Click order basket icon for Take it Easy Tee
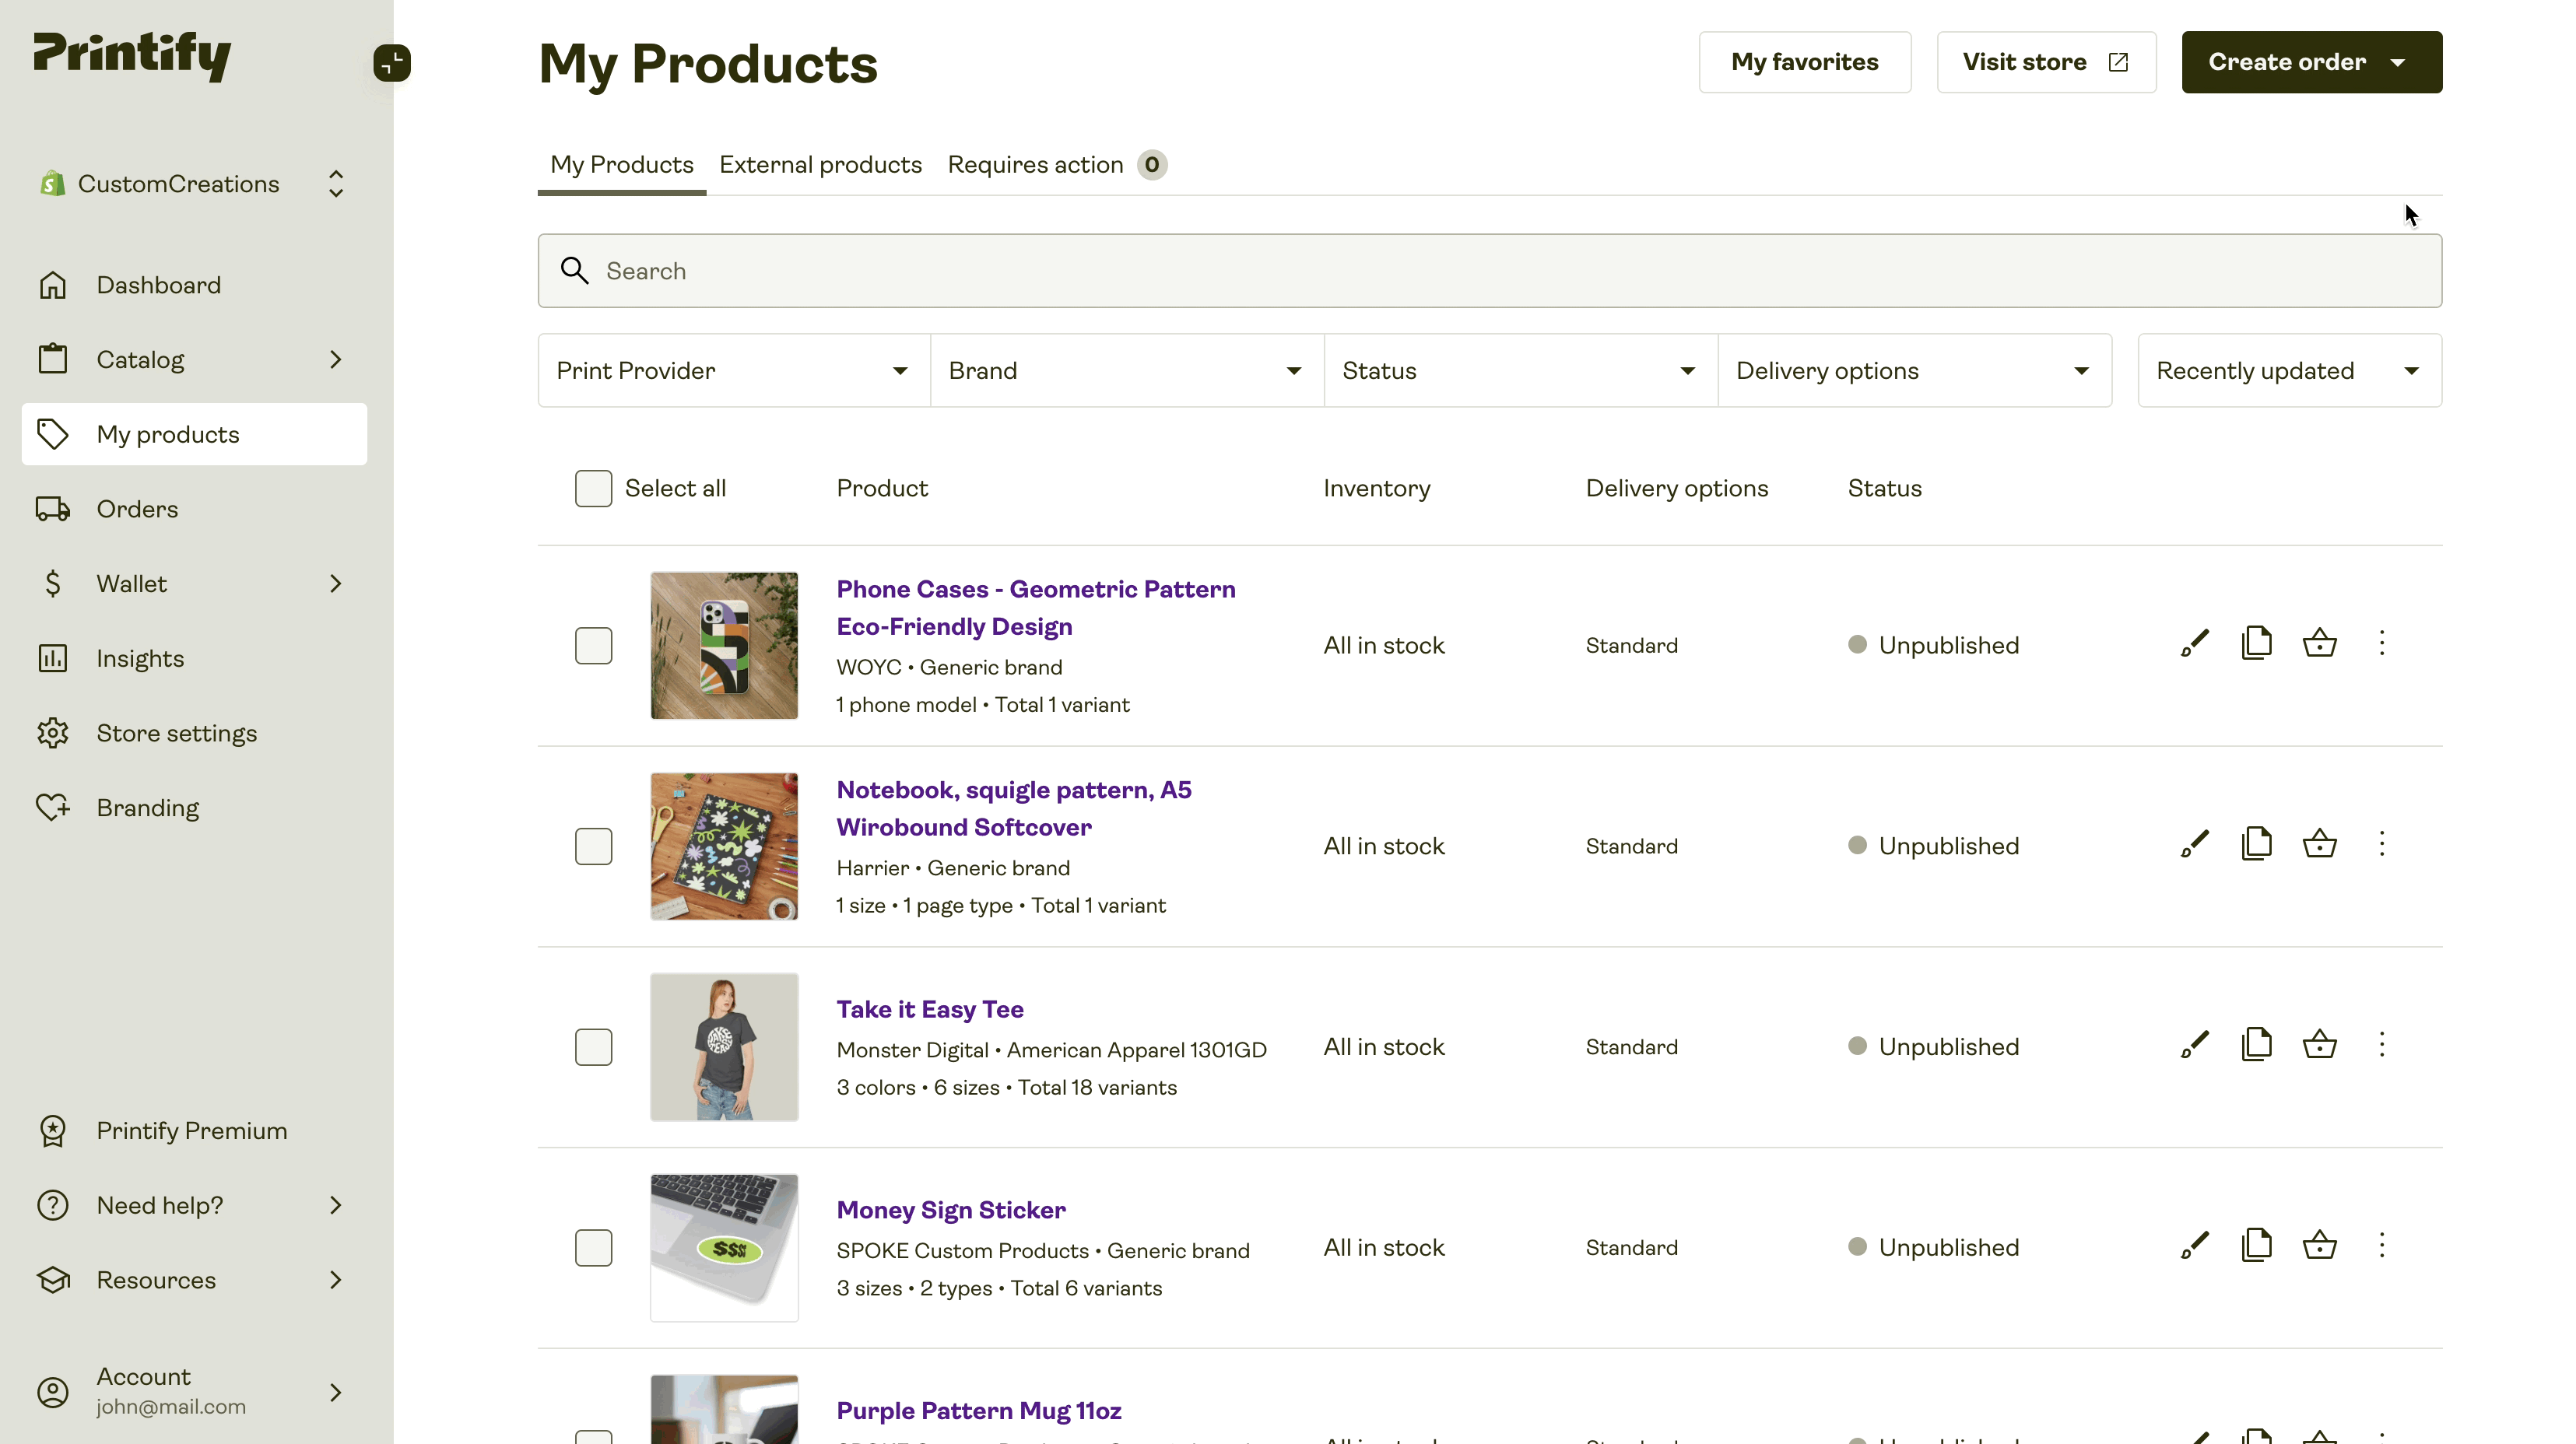2576x1444 pixels. pyautogui.click(x=2319, y=1045)
